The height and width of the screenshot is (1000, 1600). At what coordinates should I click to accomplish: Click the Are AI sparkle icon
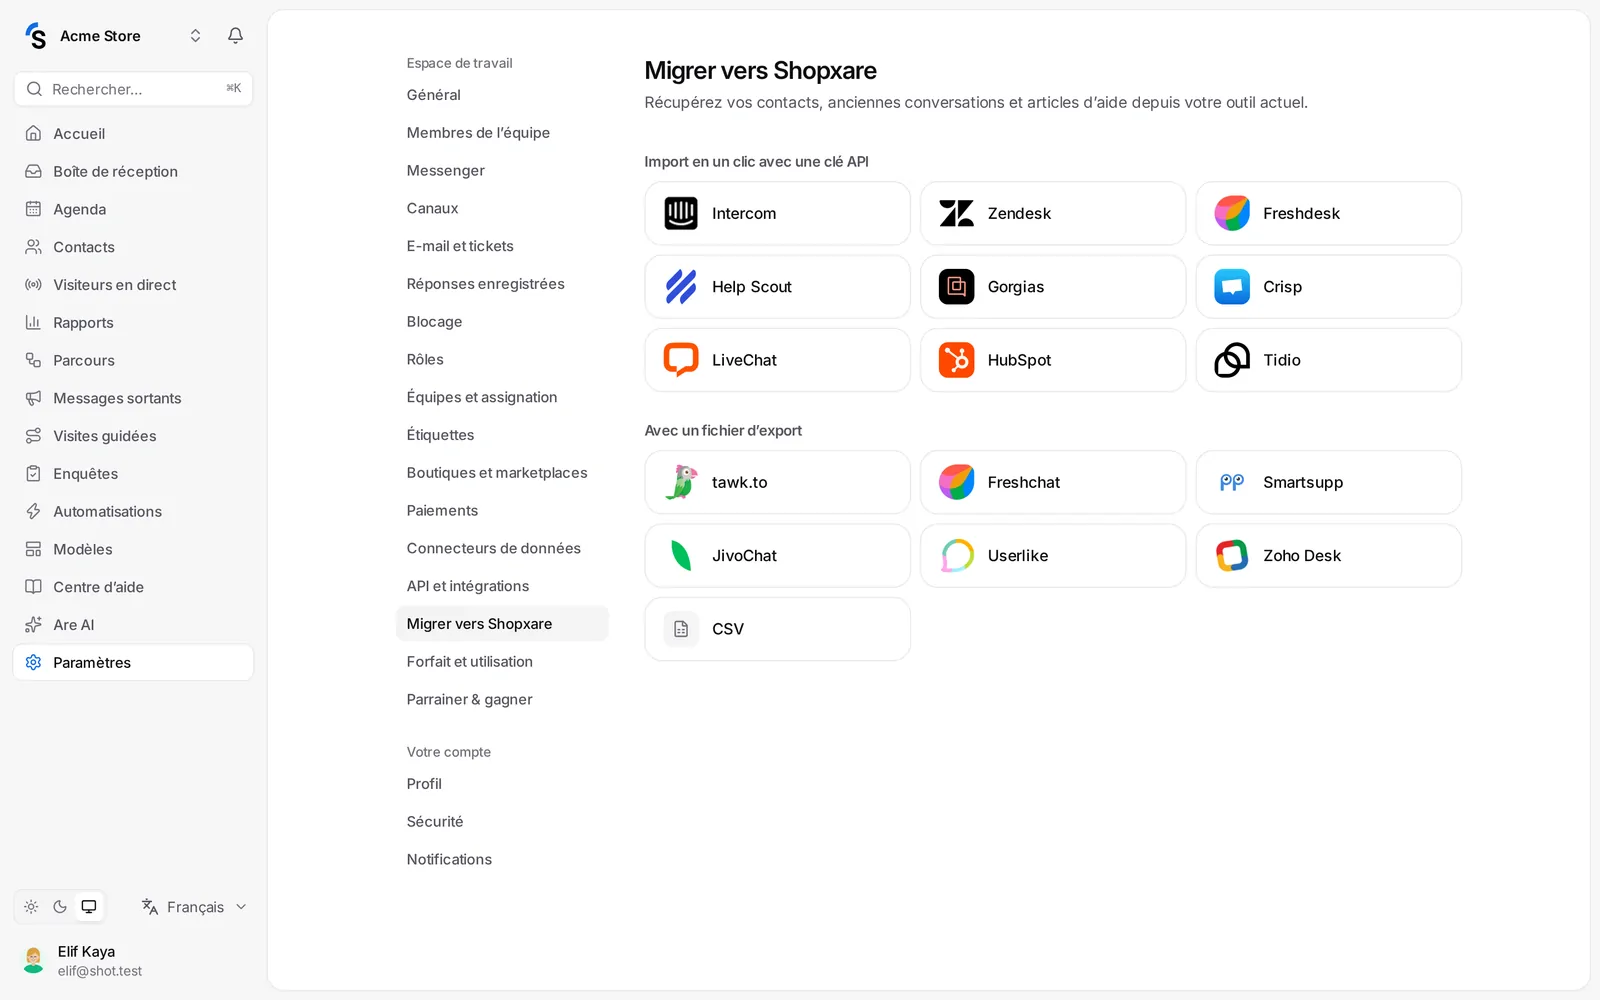point(33,625)
